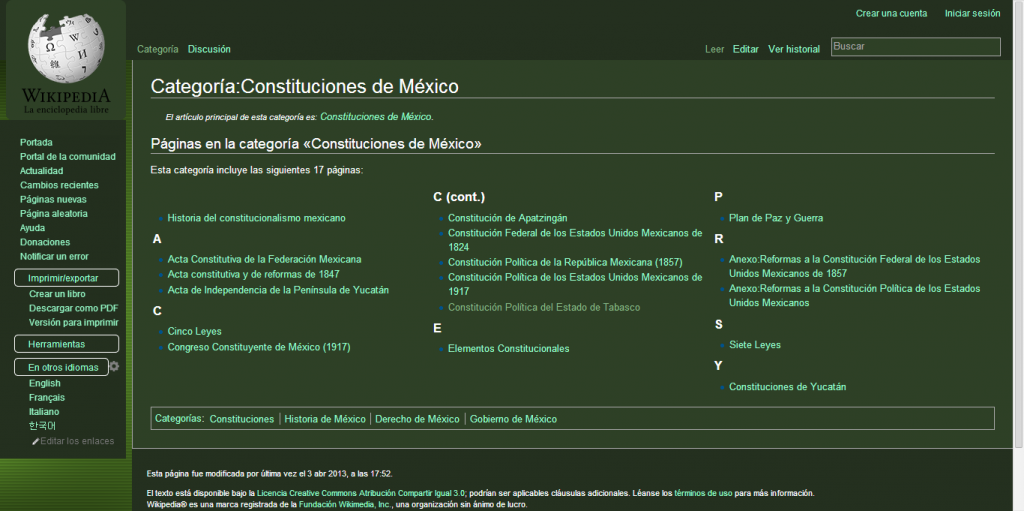Open Constituciones de Yucatán article
The image size is (1024, 511).
click(788, 387)
